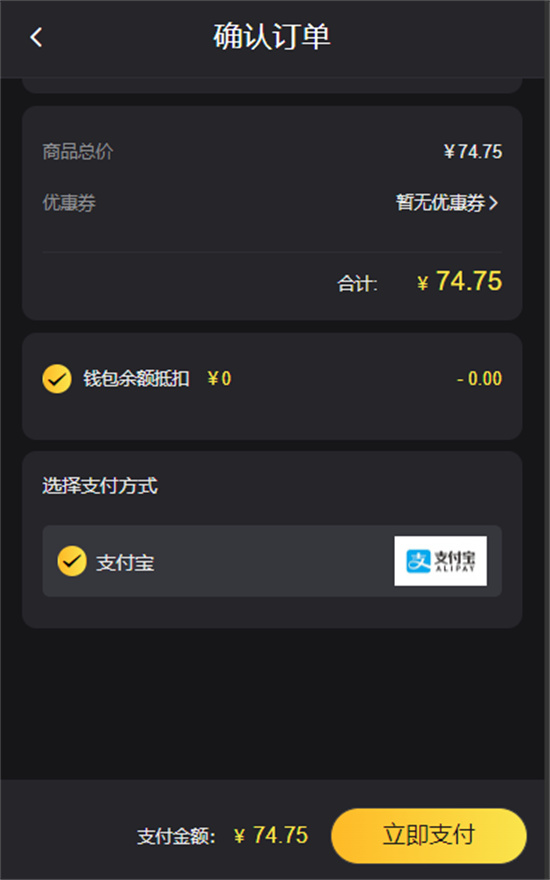The width and height of the screenshot is (550, 880).
Task: Click the Alipay logo image
Action: click(x=441, y=561)
